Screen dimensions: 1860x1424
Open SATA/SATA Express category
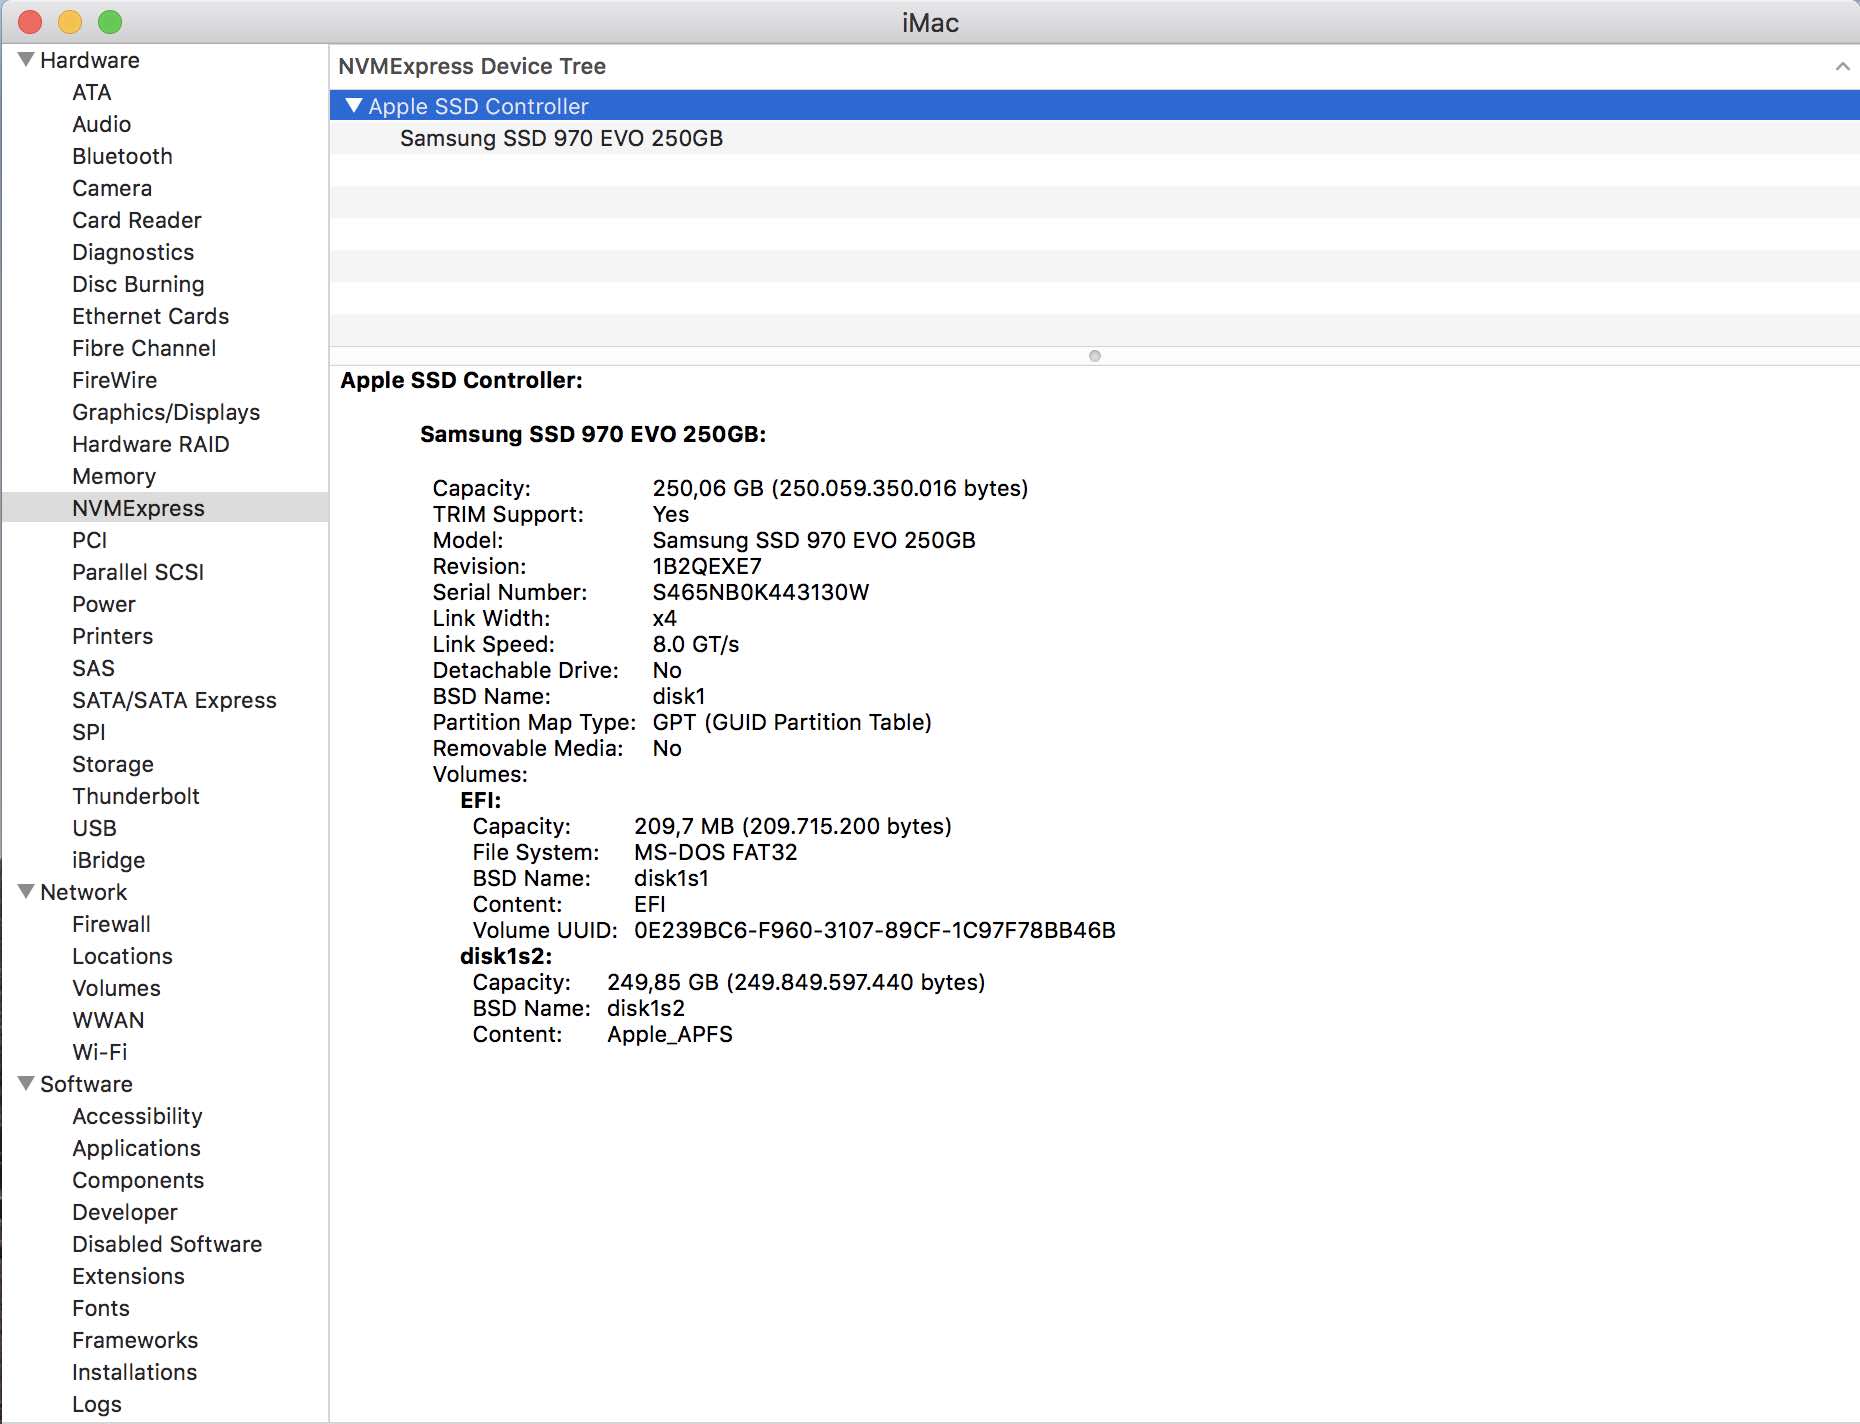point(174,700)
